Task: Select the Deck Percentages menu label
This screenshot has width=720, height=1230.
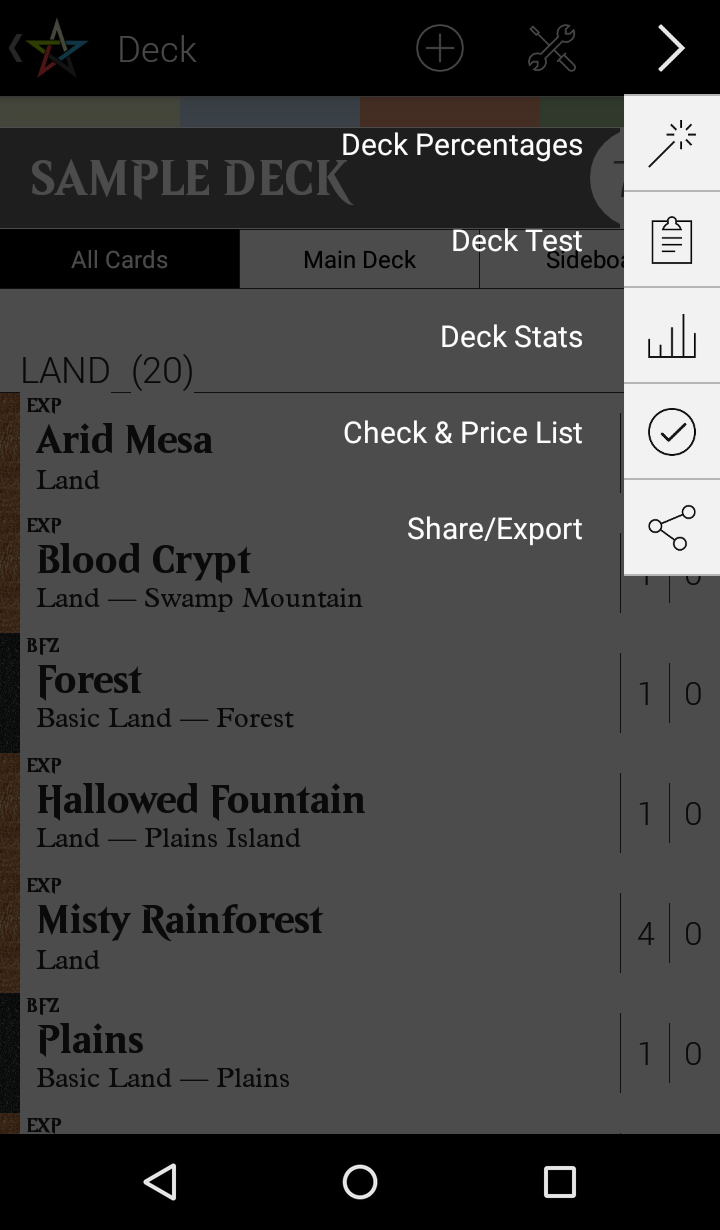Action: pos(461,144)
